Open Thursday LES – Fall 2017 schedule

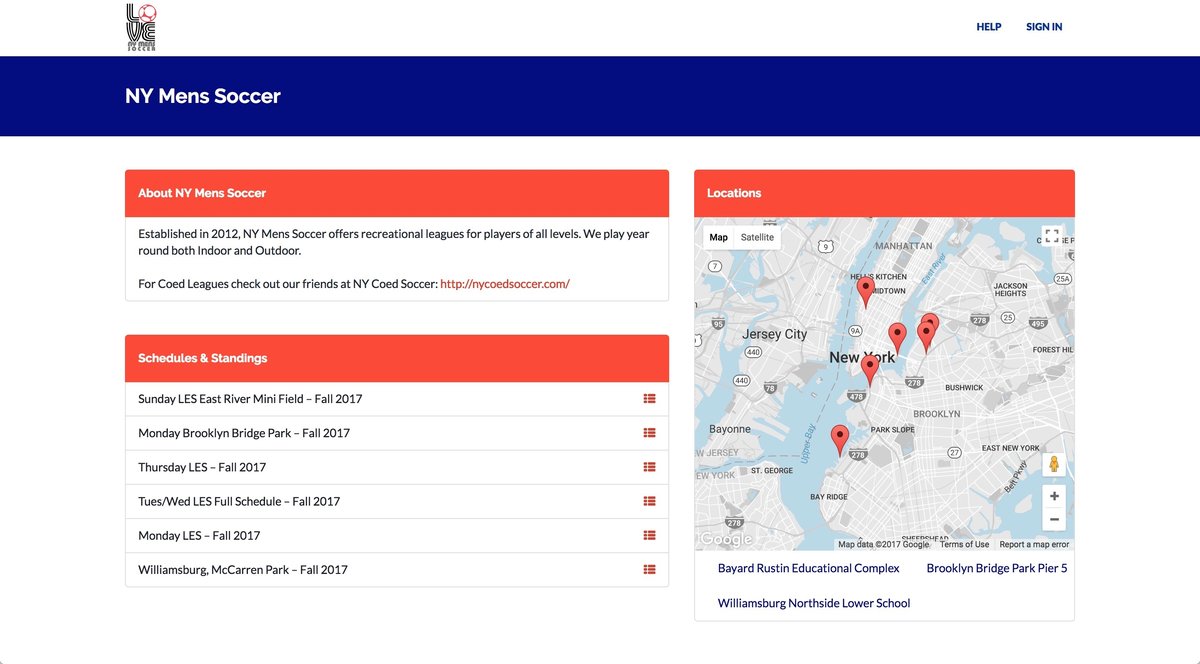[202, 467]
